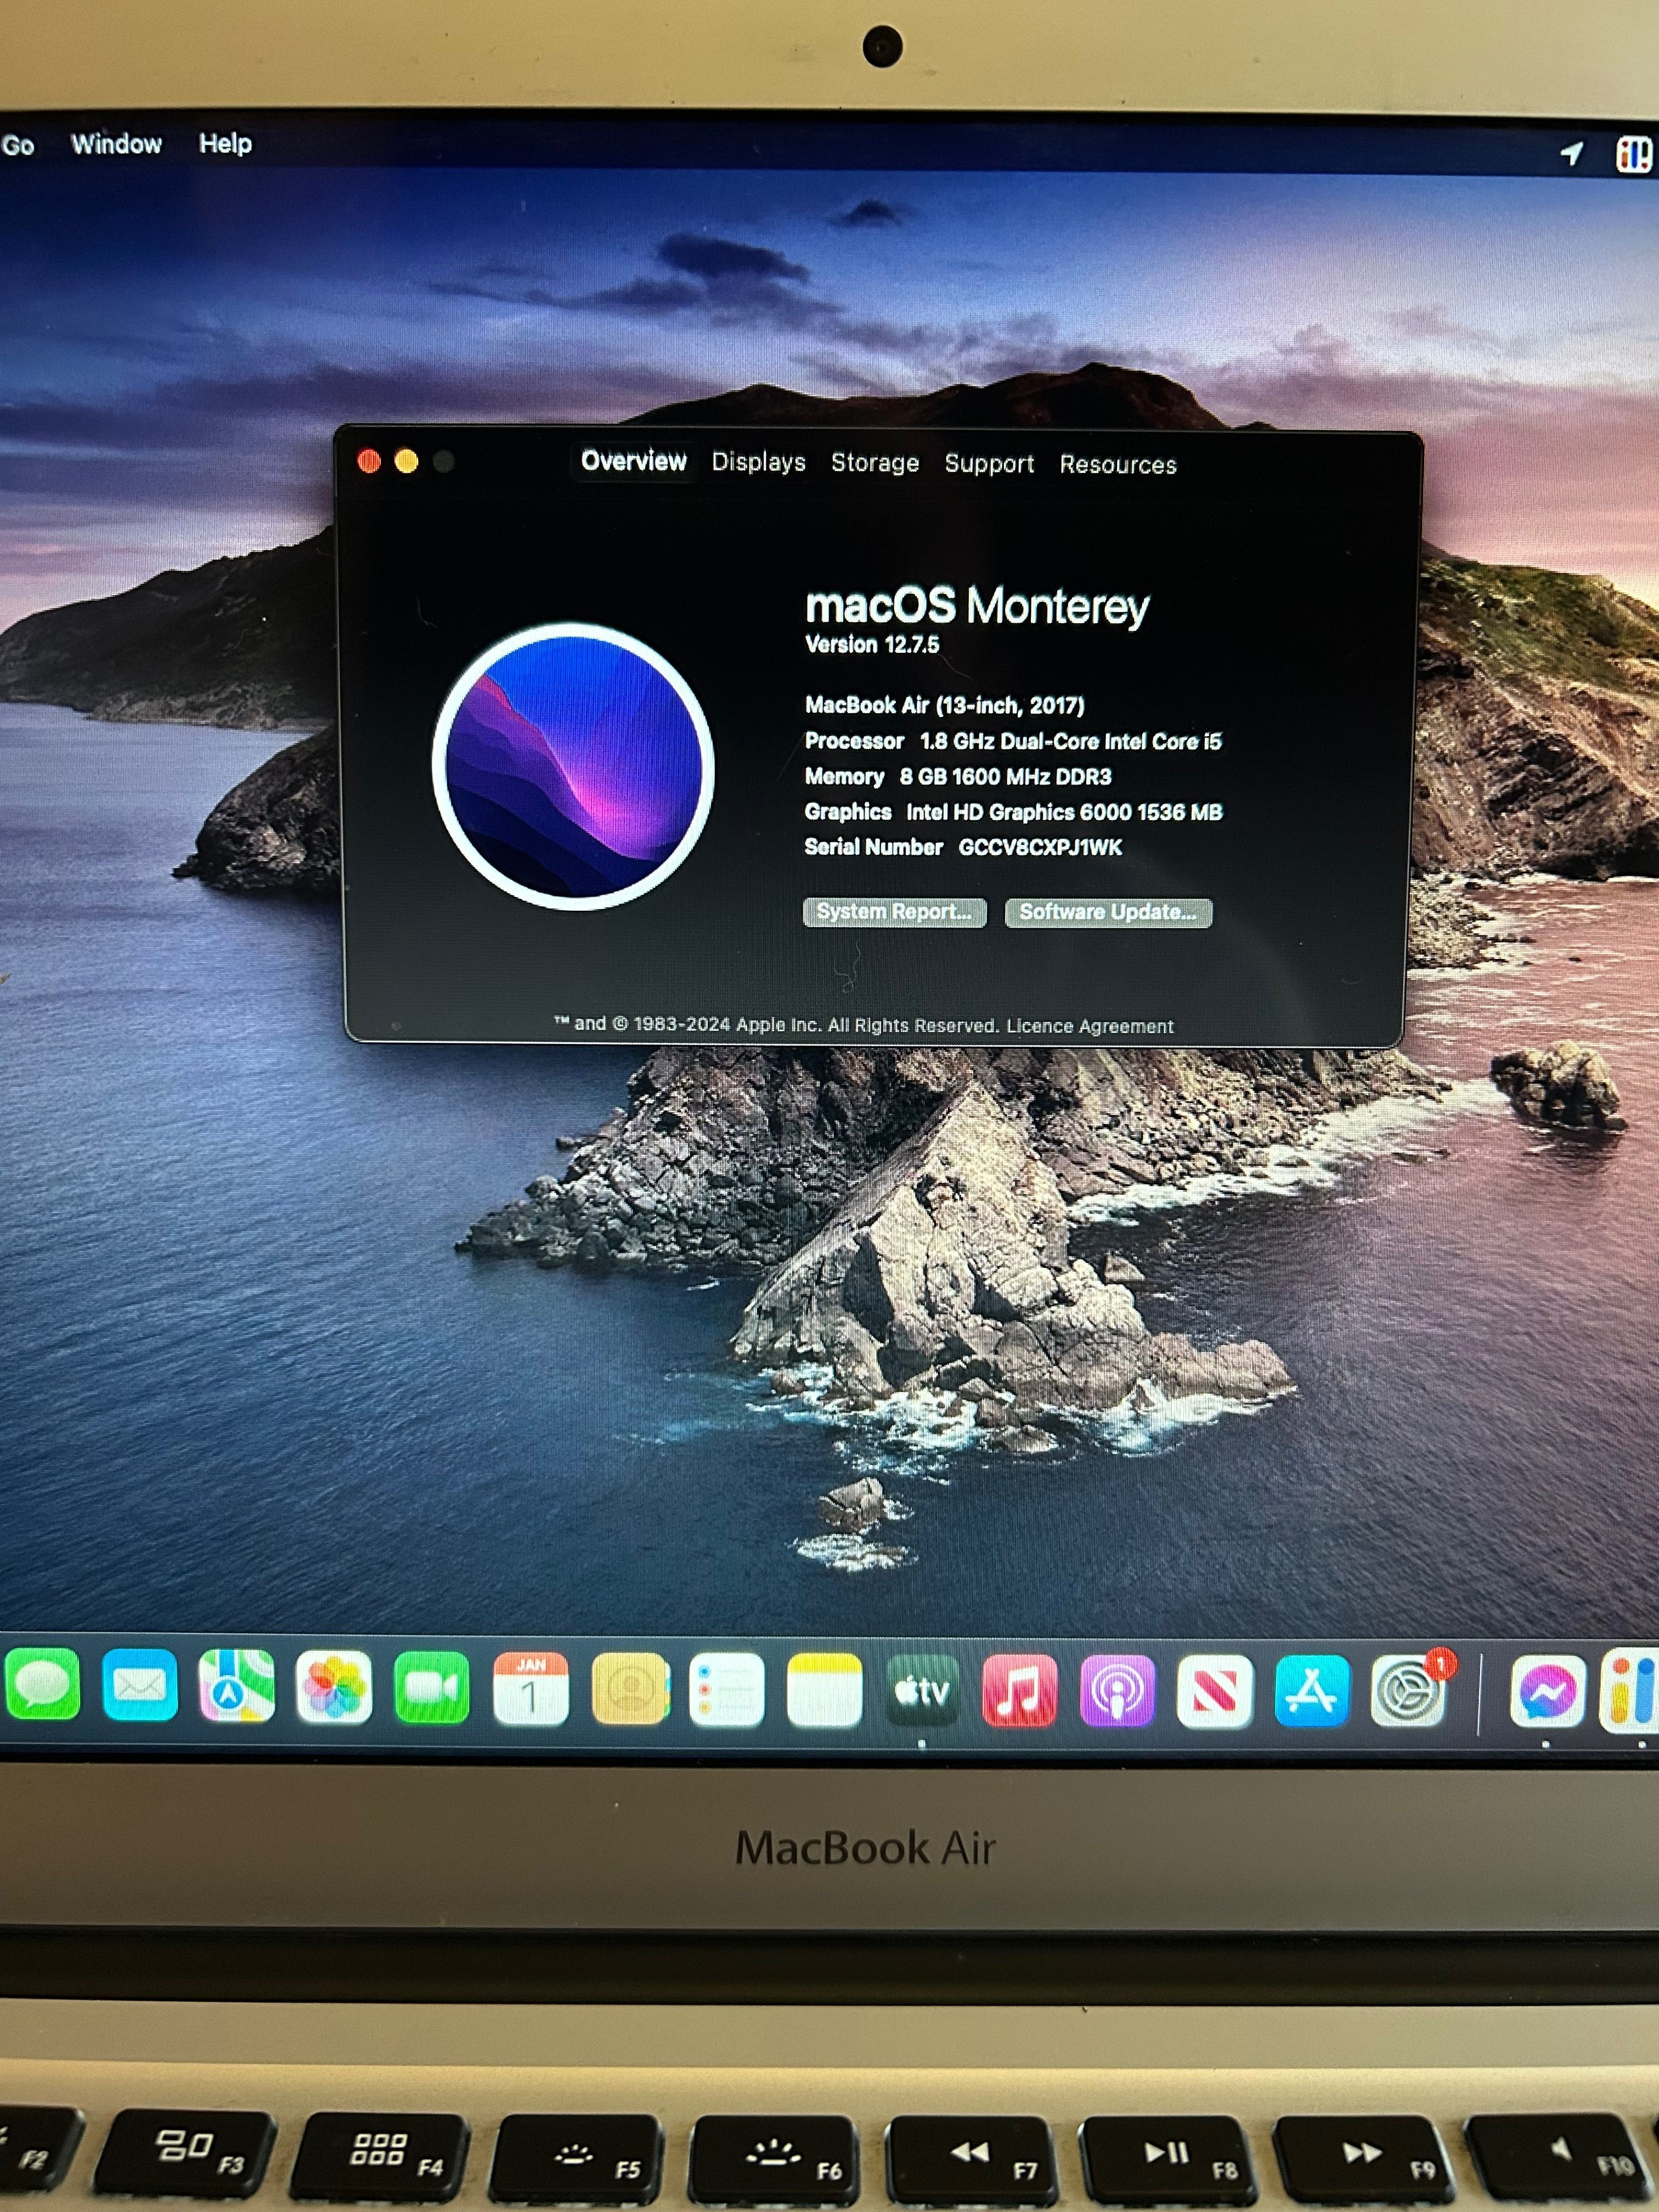Screen dimensions: 1659x2212
Task: Open the Notes app in the Dock
Action: (825, 1691)
